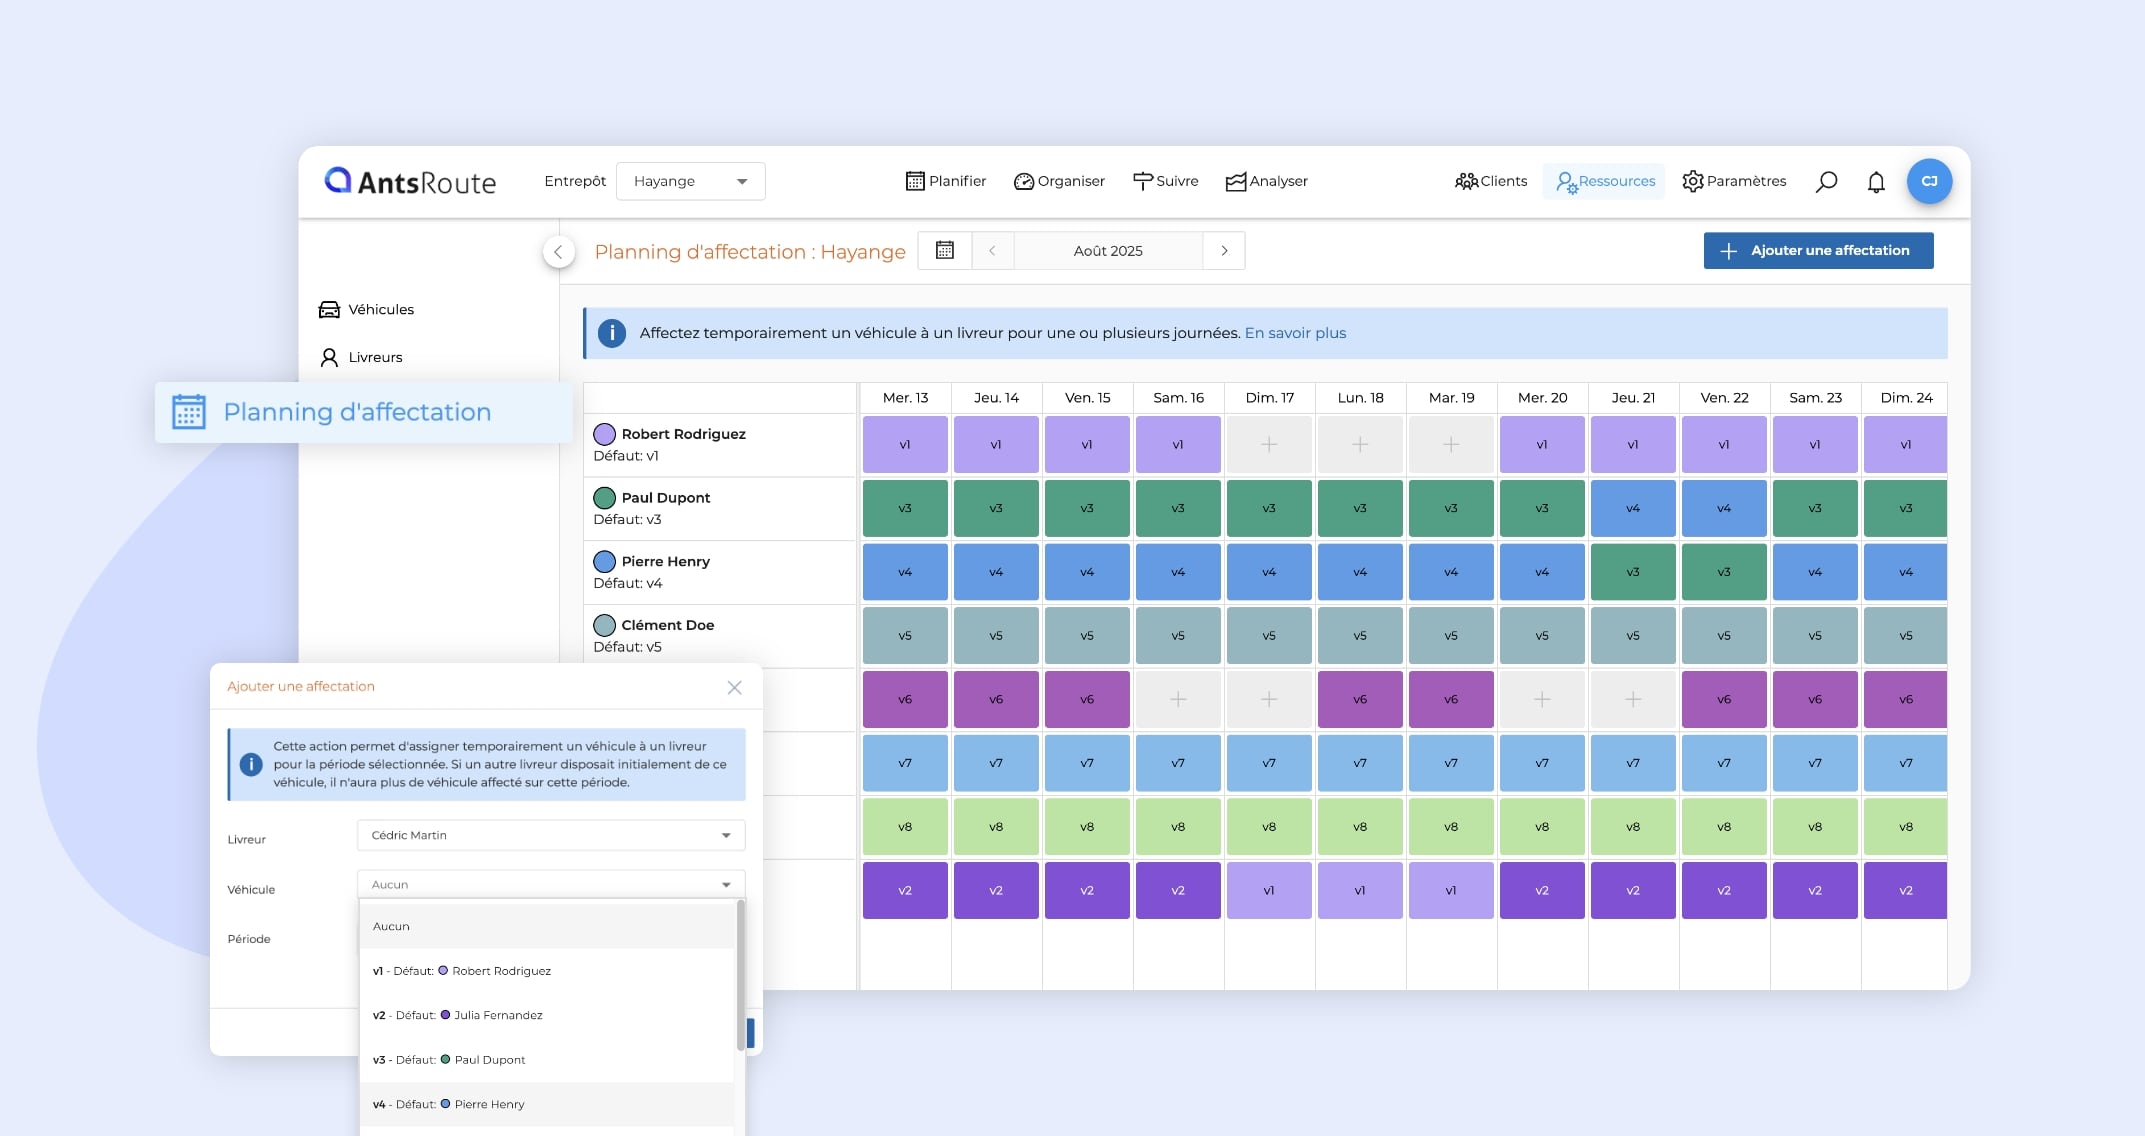
Task: Click the info icon in the blue banner
Action: click(612, 333)
